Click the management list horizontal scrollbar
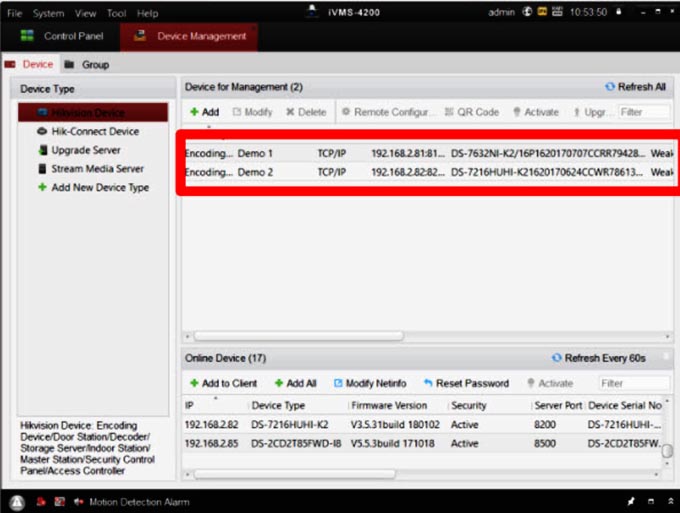This screenshot has width=680, height=513. click(x=299, y=336)
